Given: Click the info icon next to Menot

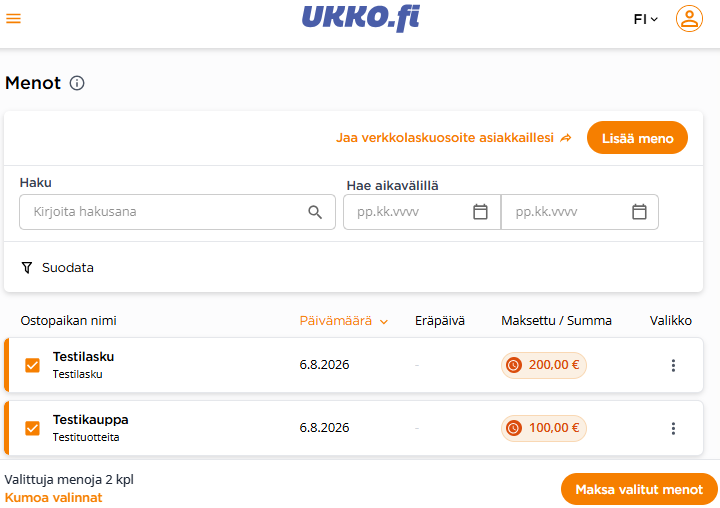Looking at the screenshot, I should [77, 83].
